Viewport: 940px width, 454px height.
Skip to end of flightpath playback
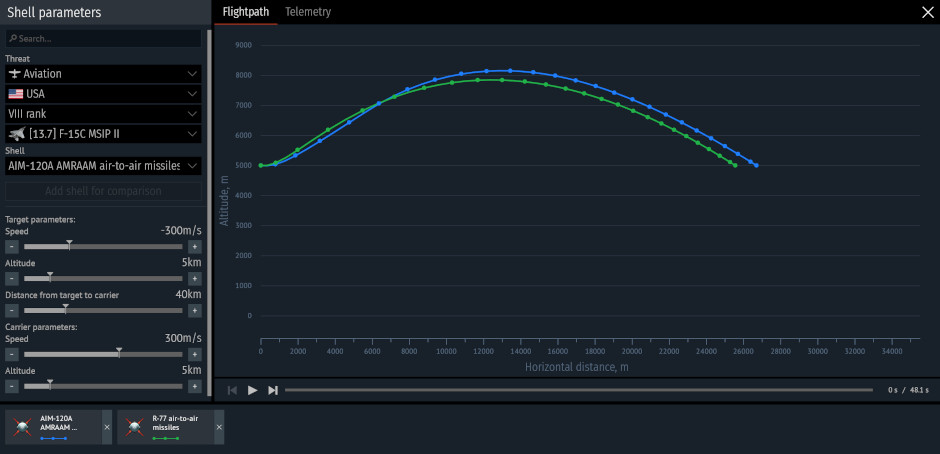pos(273,390)
